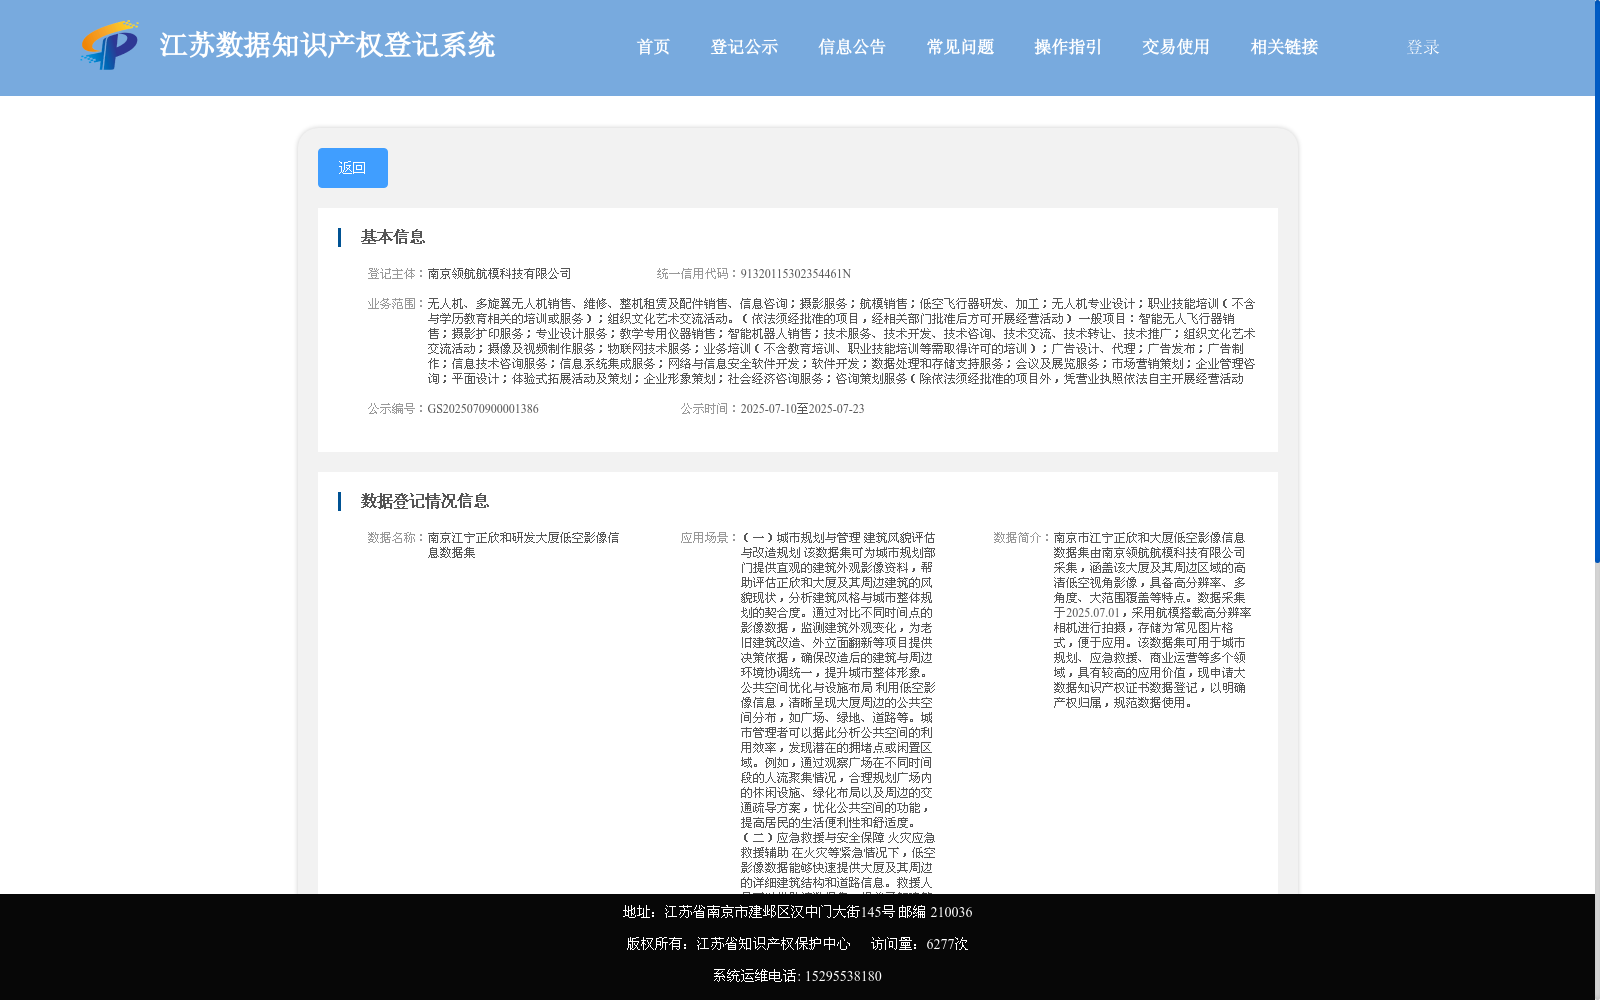Go to the 常见问题 page
This screenshot has width=1600, height=1000.
tap(960, 47)
